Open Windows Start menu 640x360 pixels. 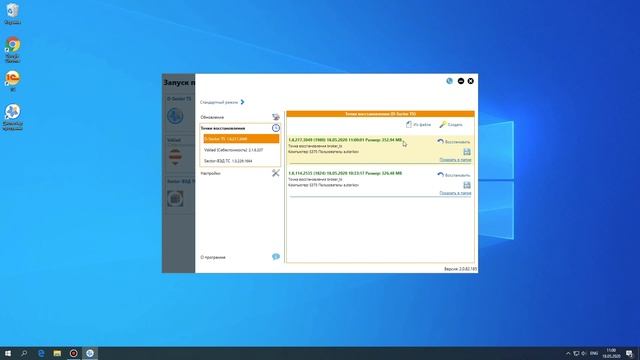pos(8,353)
